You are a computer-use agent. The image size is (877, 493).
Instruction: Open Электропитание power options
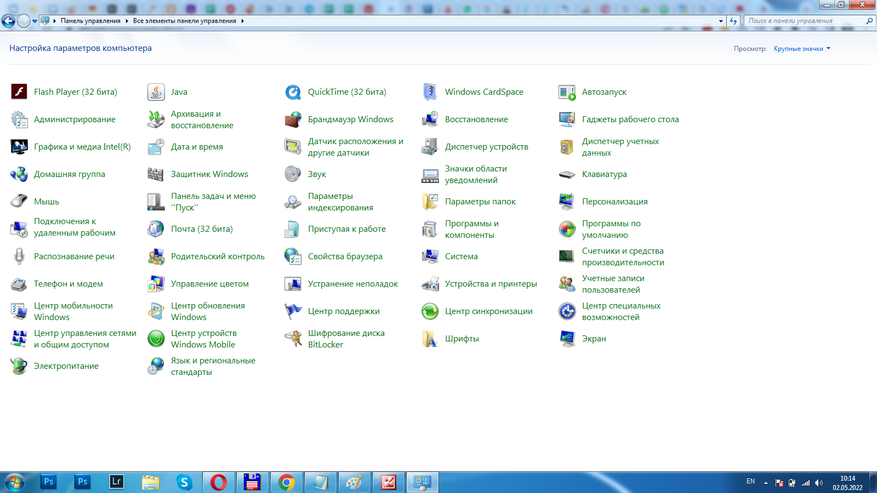point(66,366)
